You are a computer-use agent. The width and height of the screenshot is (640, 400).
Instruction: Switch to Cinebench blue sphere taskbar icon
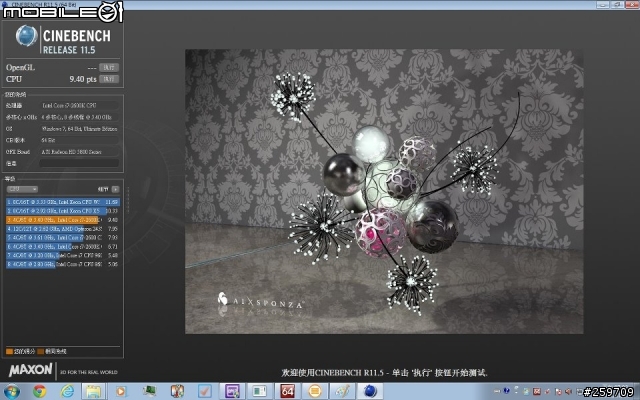click(x=370, y=391)
